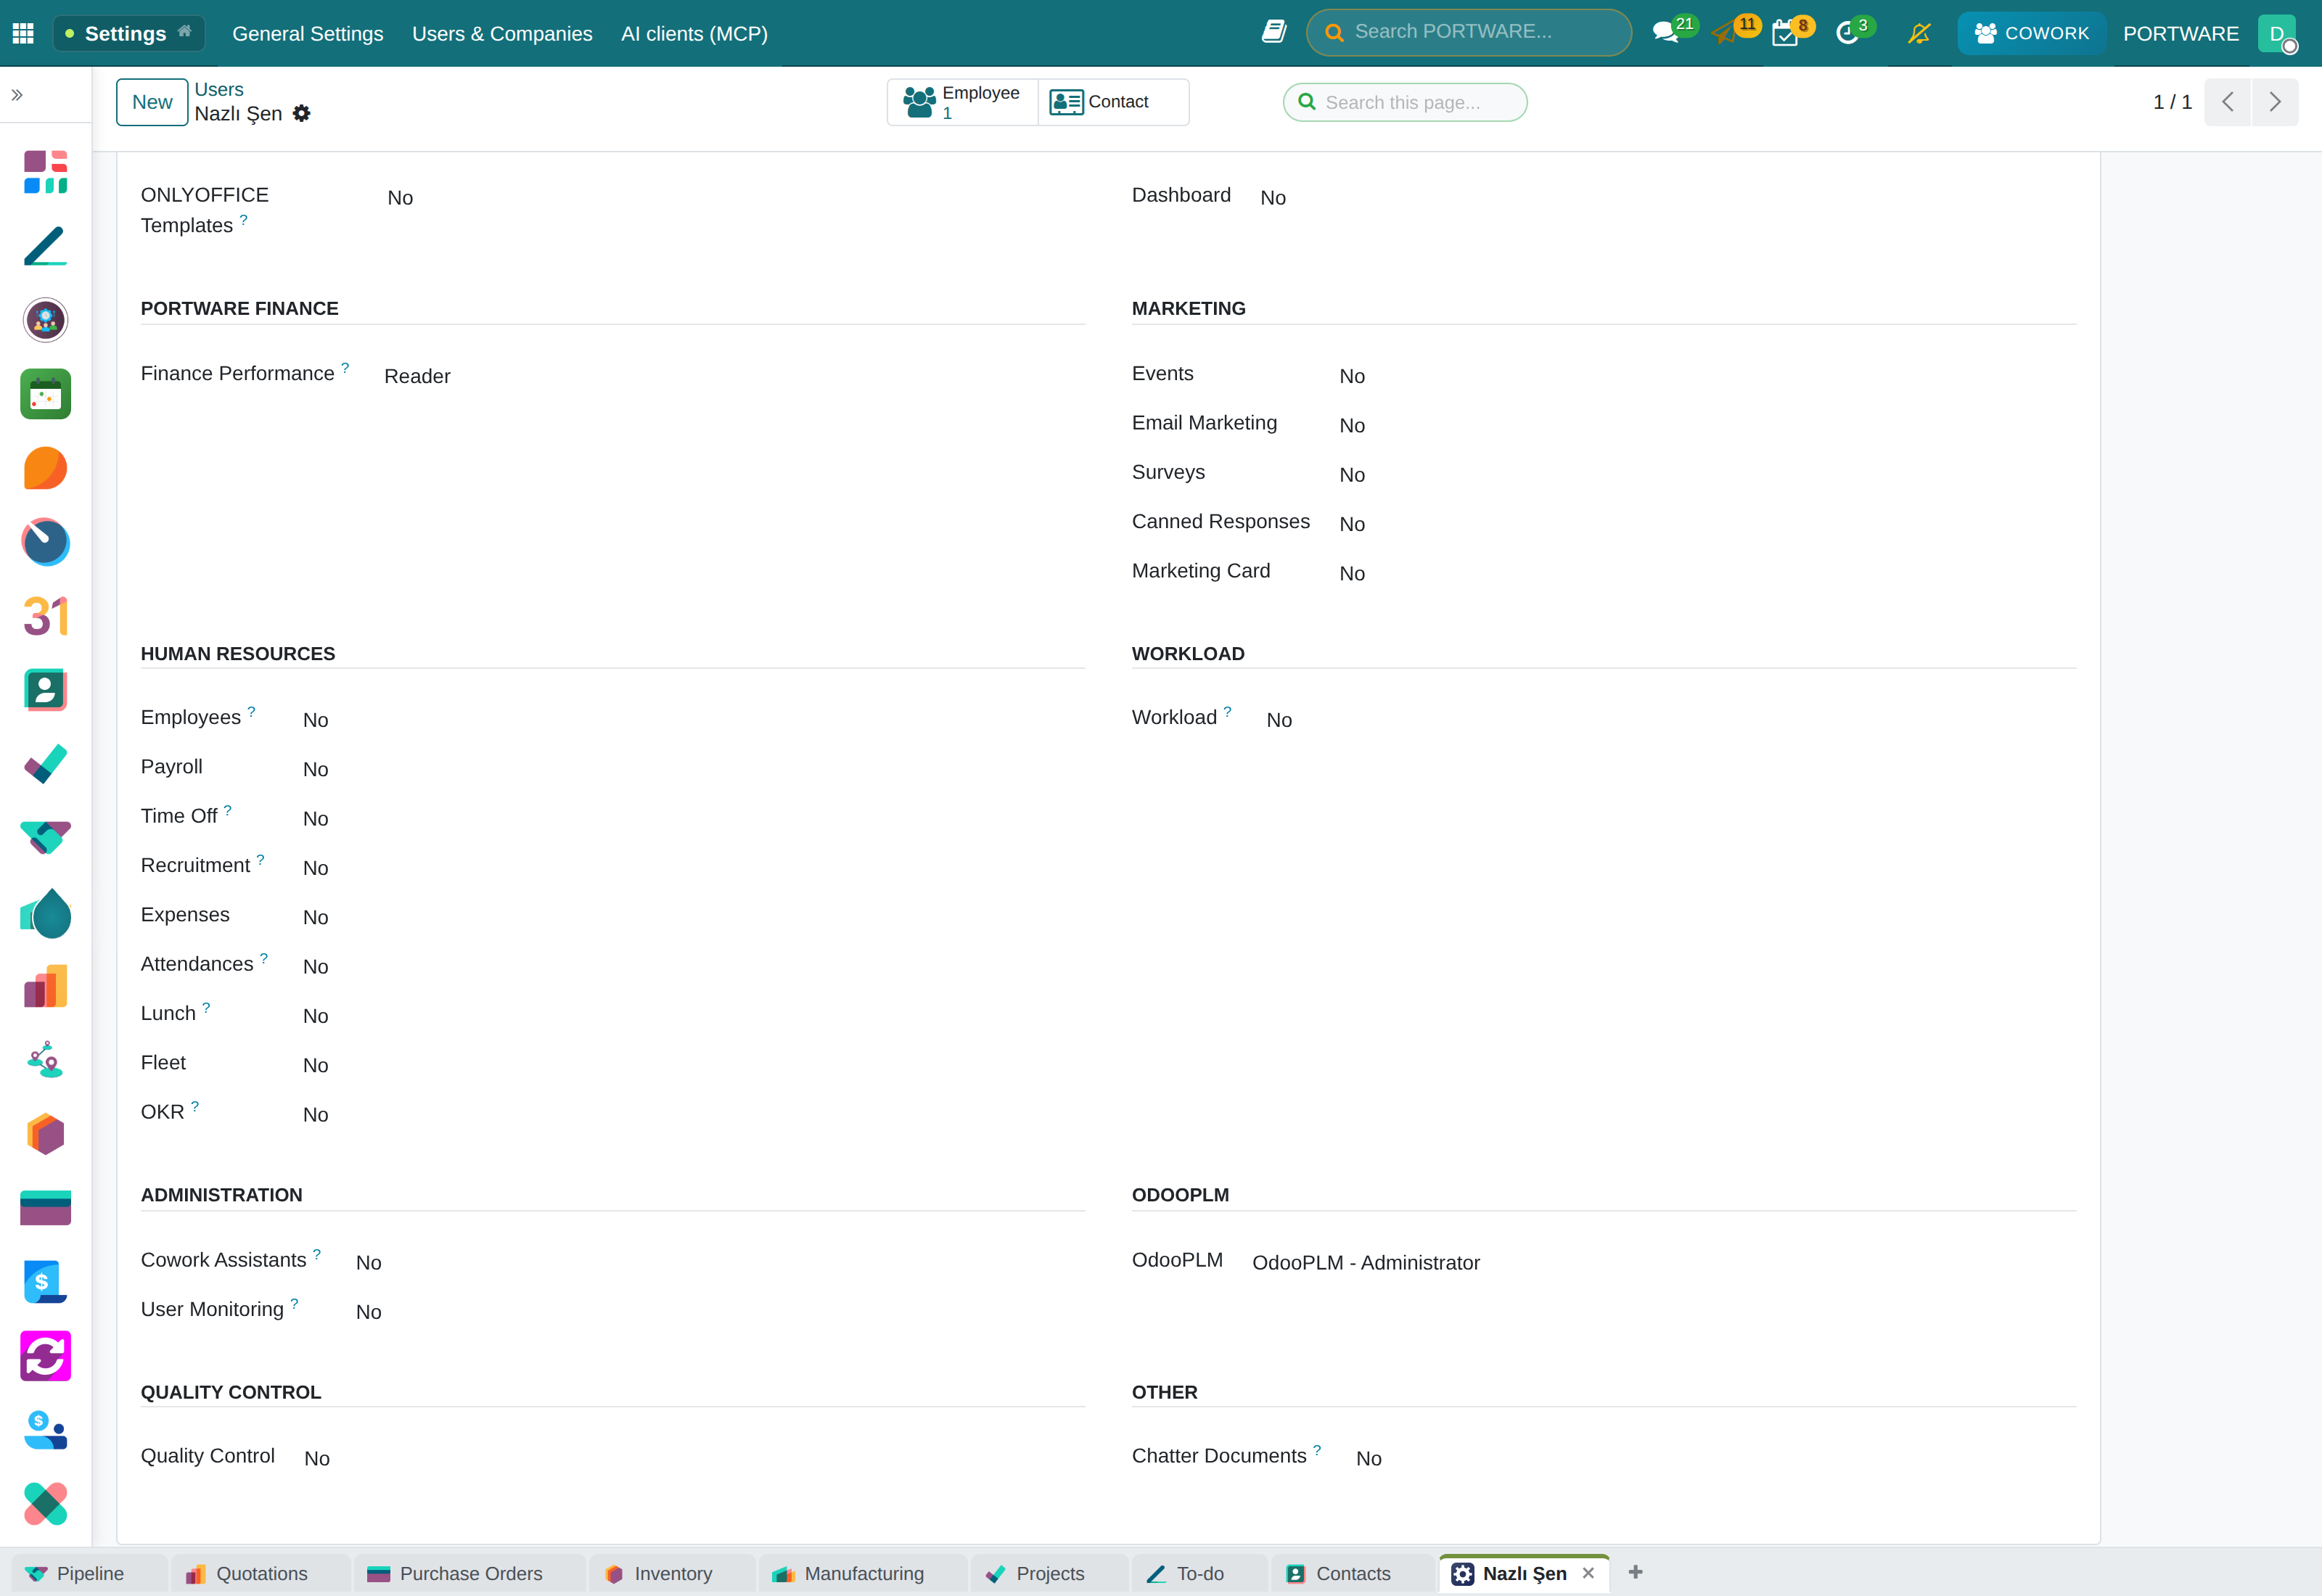Switch to the Manufacturing bottom tab

[863, 1573]
